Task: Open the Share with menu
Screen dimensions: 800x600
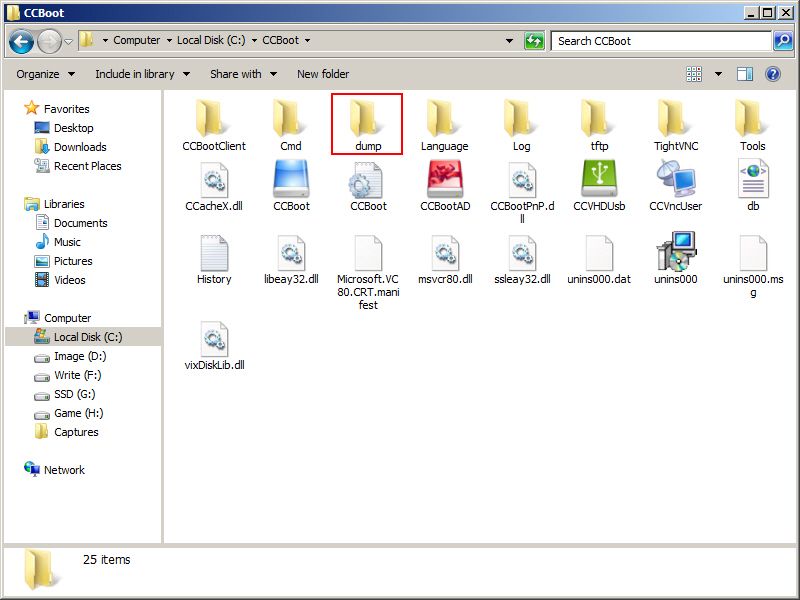Action: click(x=243, y=74)
